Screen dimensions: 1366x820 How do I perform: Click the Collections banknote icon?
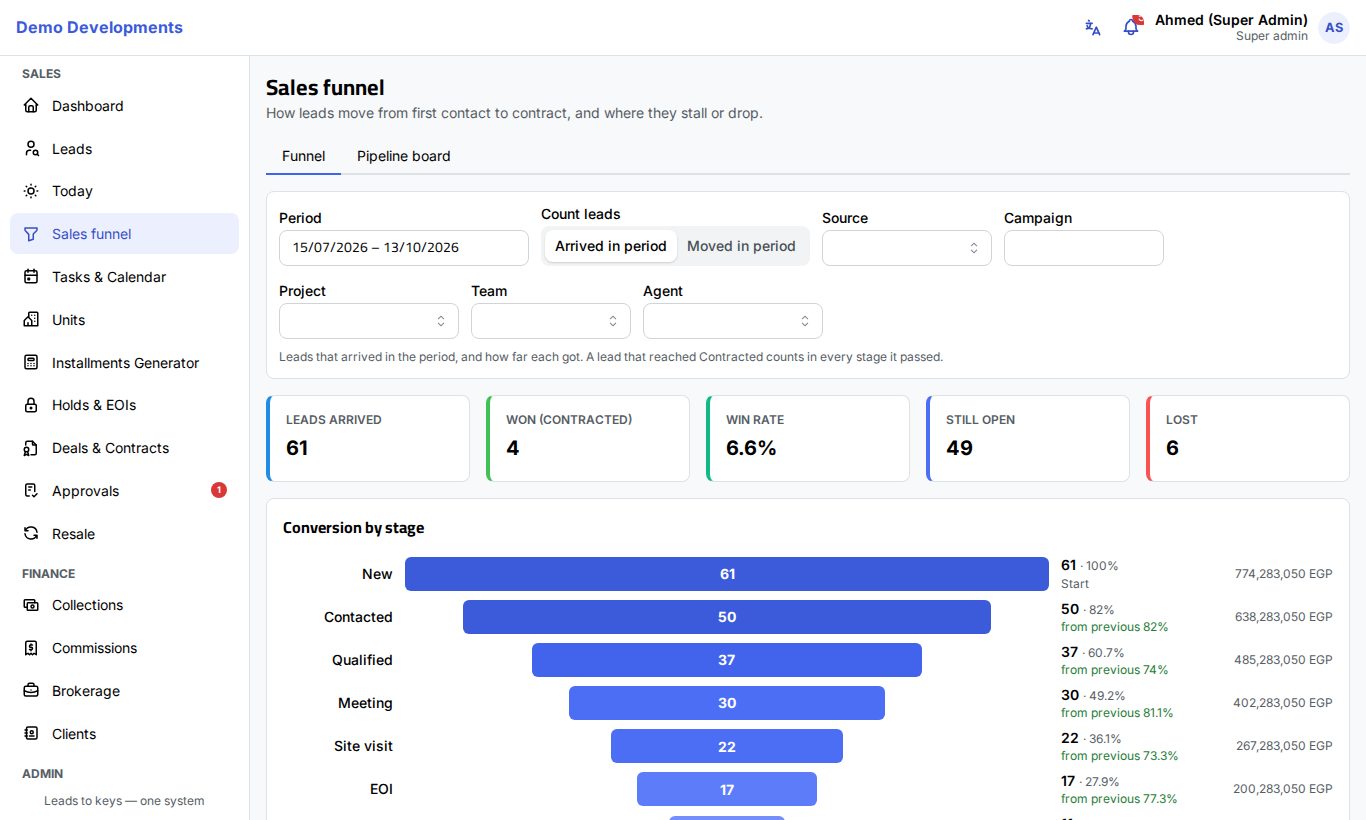pyautogui.click(x=31, y=605)
